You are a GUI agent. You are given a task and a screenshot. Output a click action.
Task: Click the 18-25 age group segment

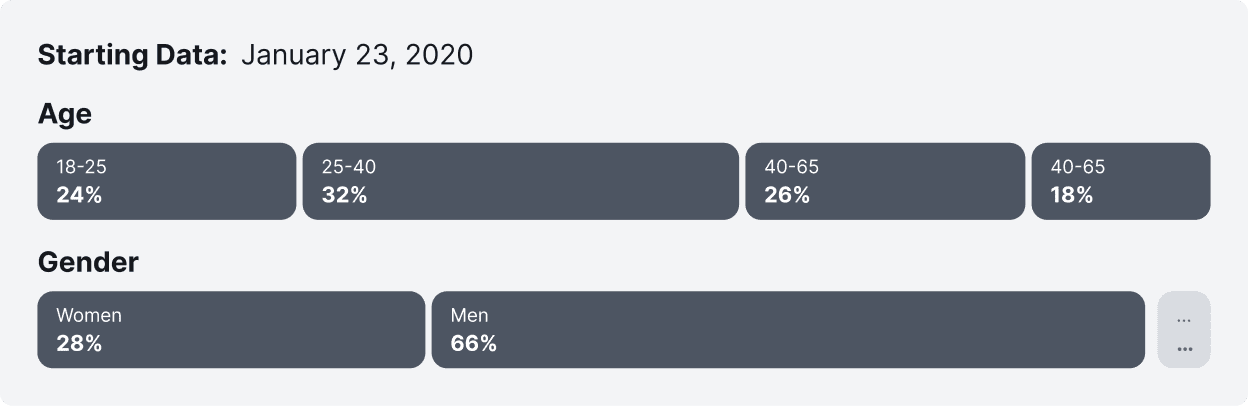166,181
